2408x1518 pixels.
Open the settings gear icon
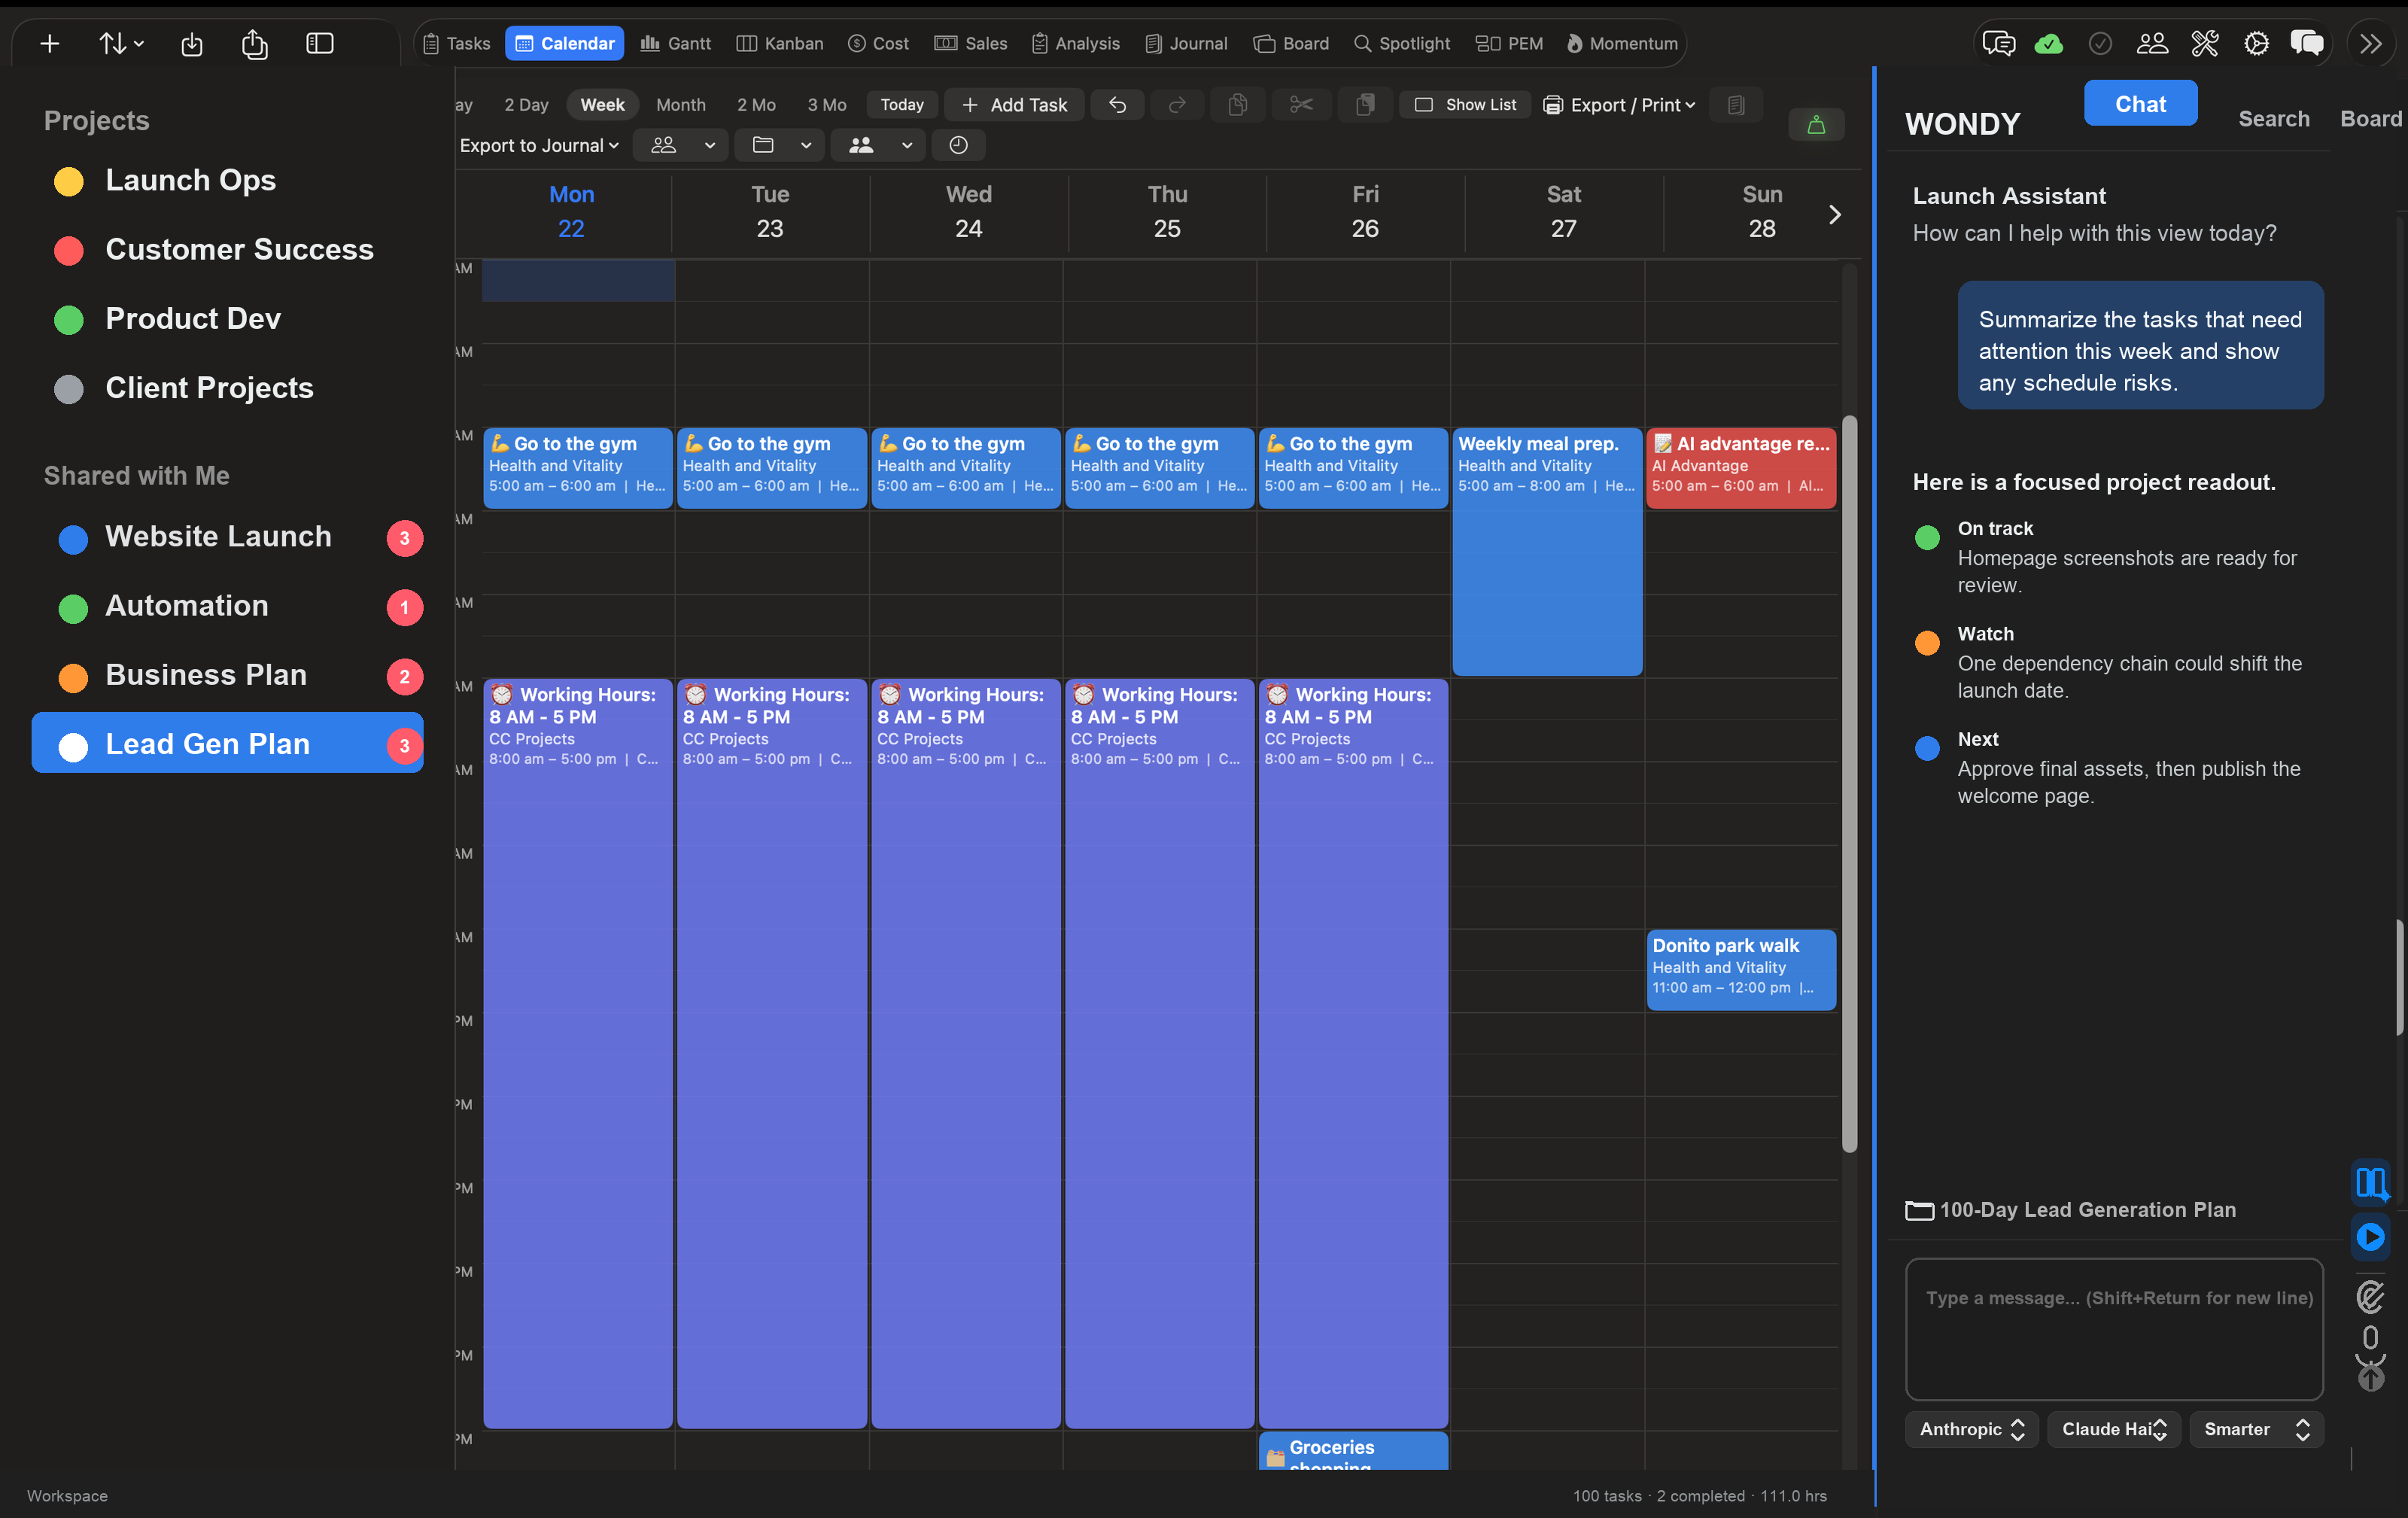(2256, 43)
